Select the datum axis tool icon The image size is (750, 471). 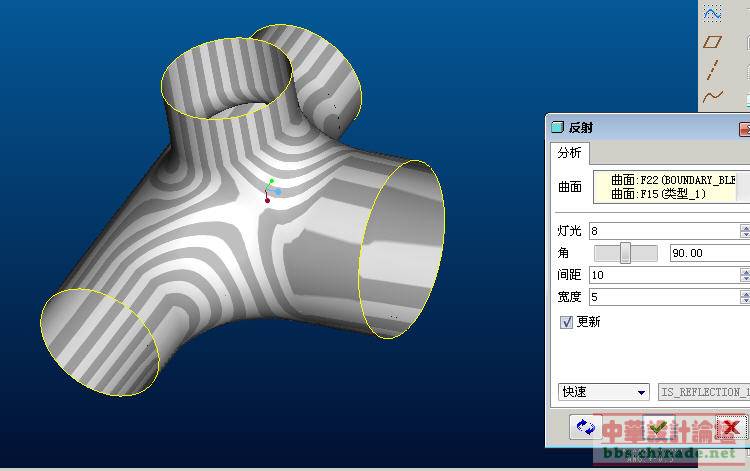click(712, 69)
